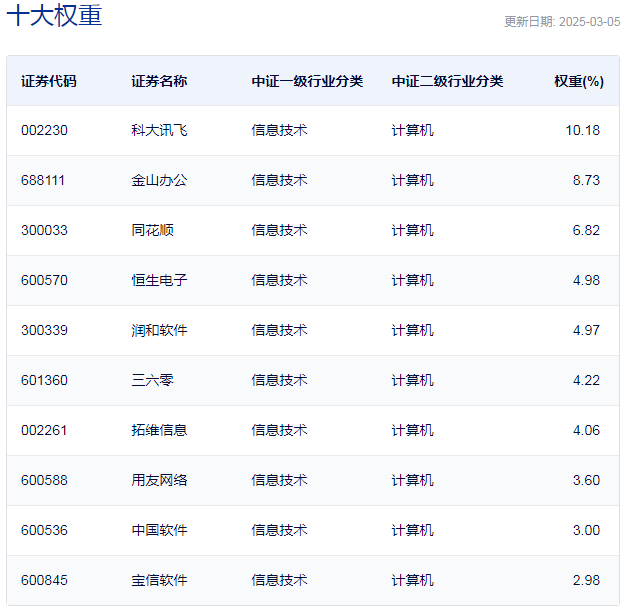
Task: Click the 十大权重 heading
Action: click(54, 15)
